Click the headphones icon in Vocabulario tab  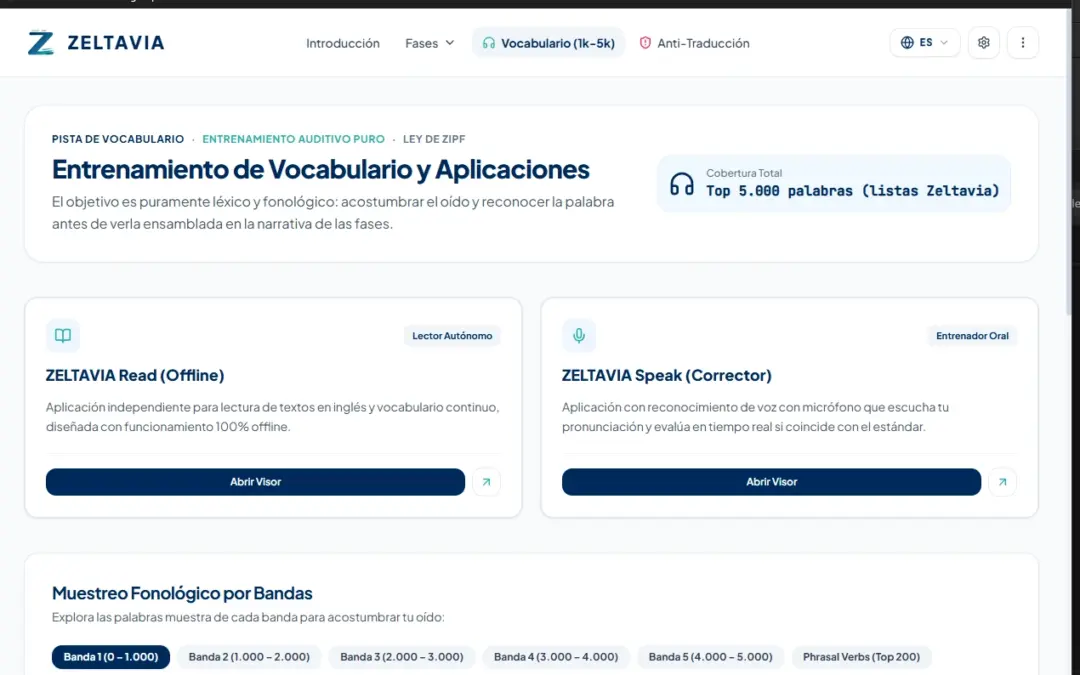(x=488, y=43)
